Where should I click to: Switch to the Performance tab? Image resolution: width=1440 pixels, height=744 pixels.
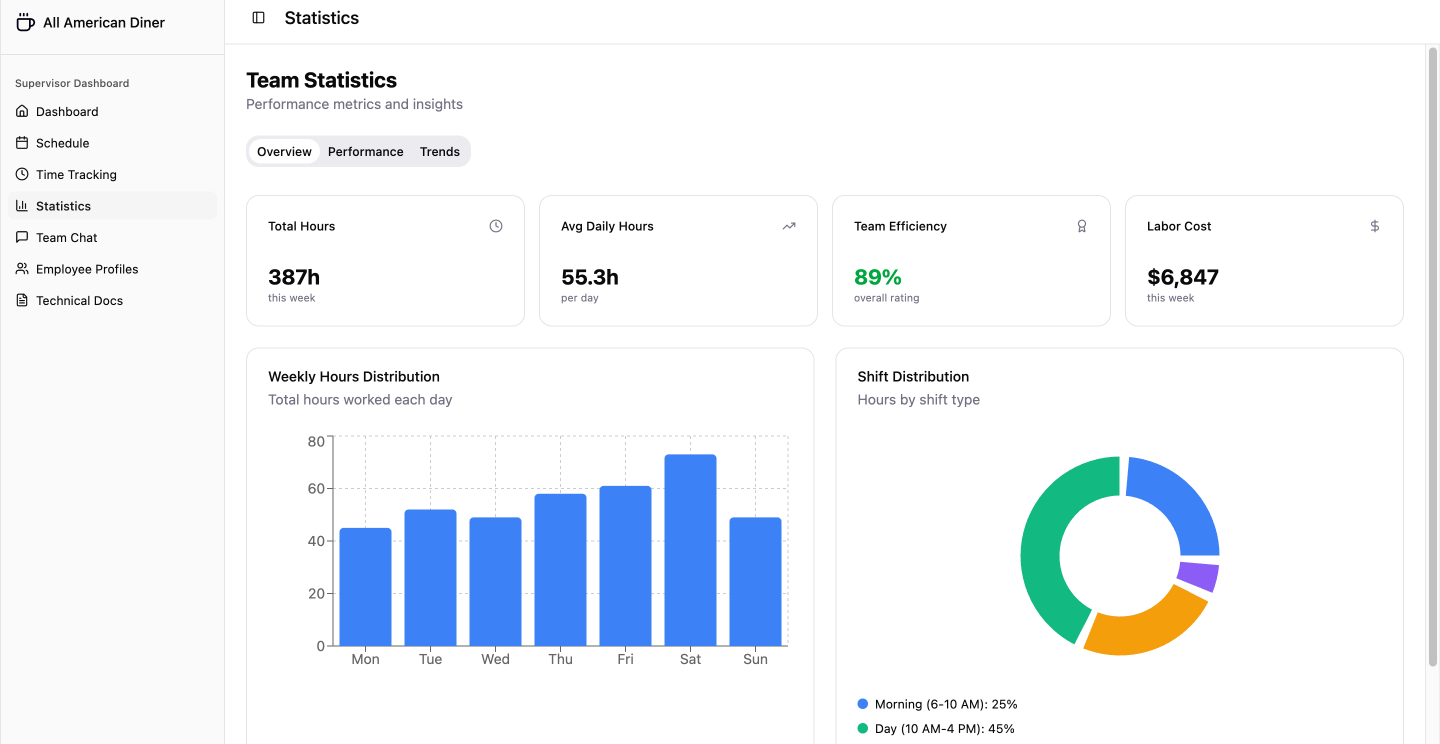pyautogui.click(x=365, y=151)
